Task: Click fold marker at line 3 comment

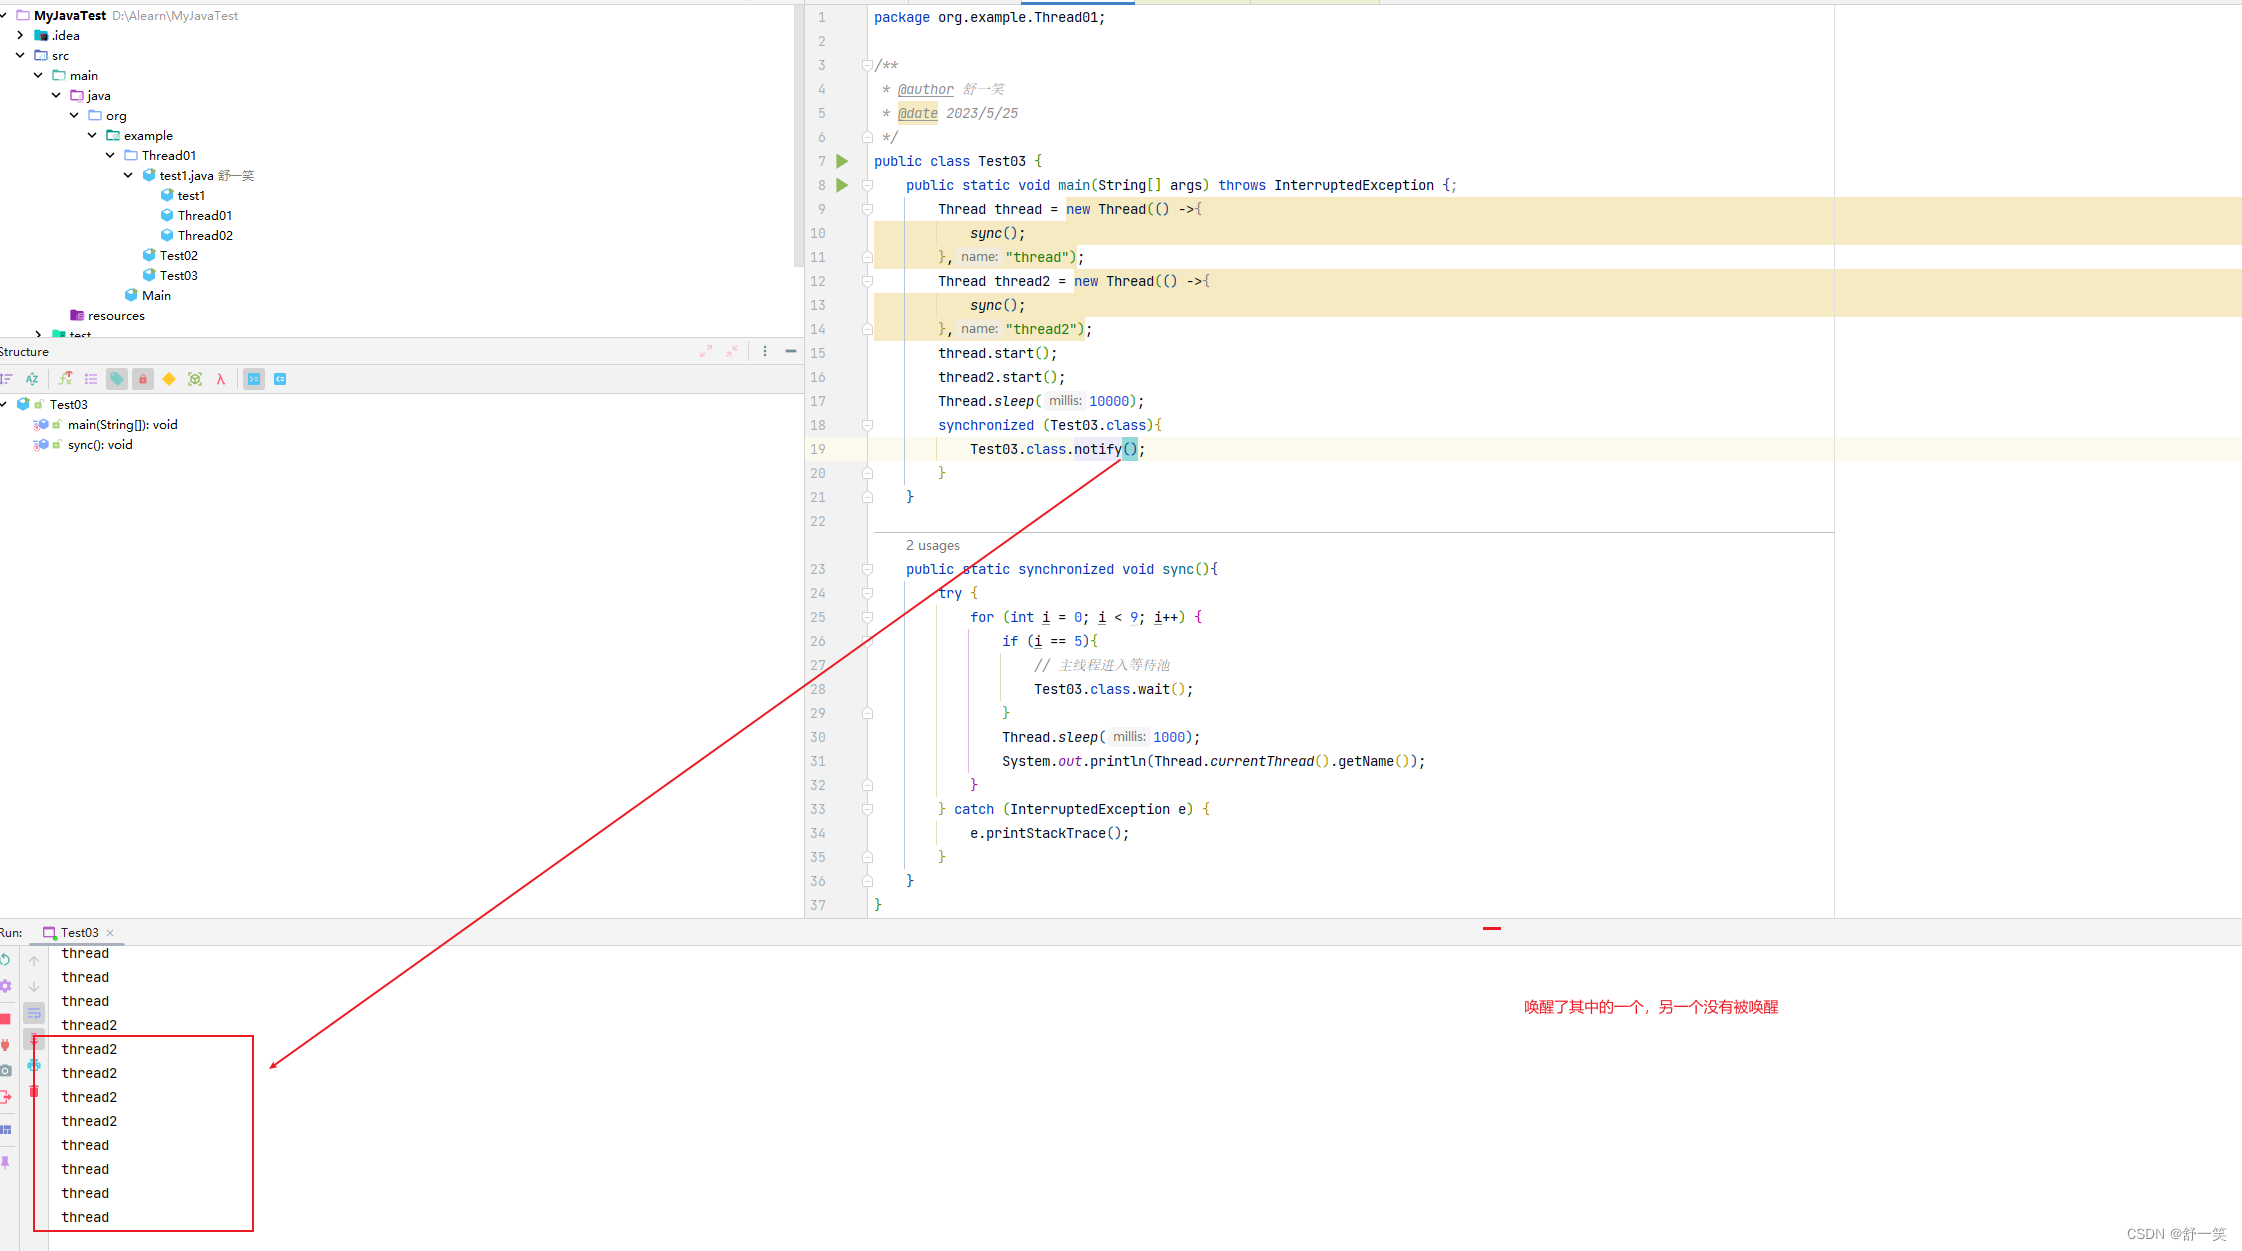Action: pyautogui.click(x=867, y=65)
